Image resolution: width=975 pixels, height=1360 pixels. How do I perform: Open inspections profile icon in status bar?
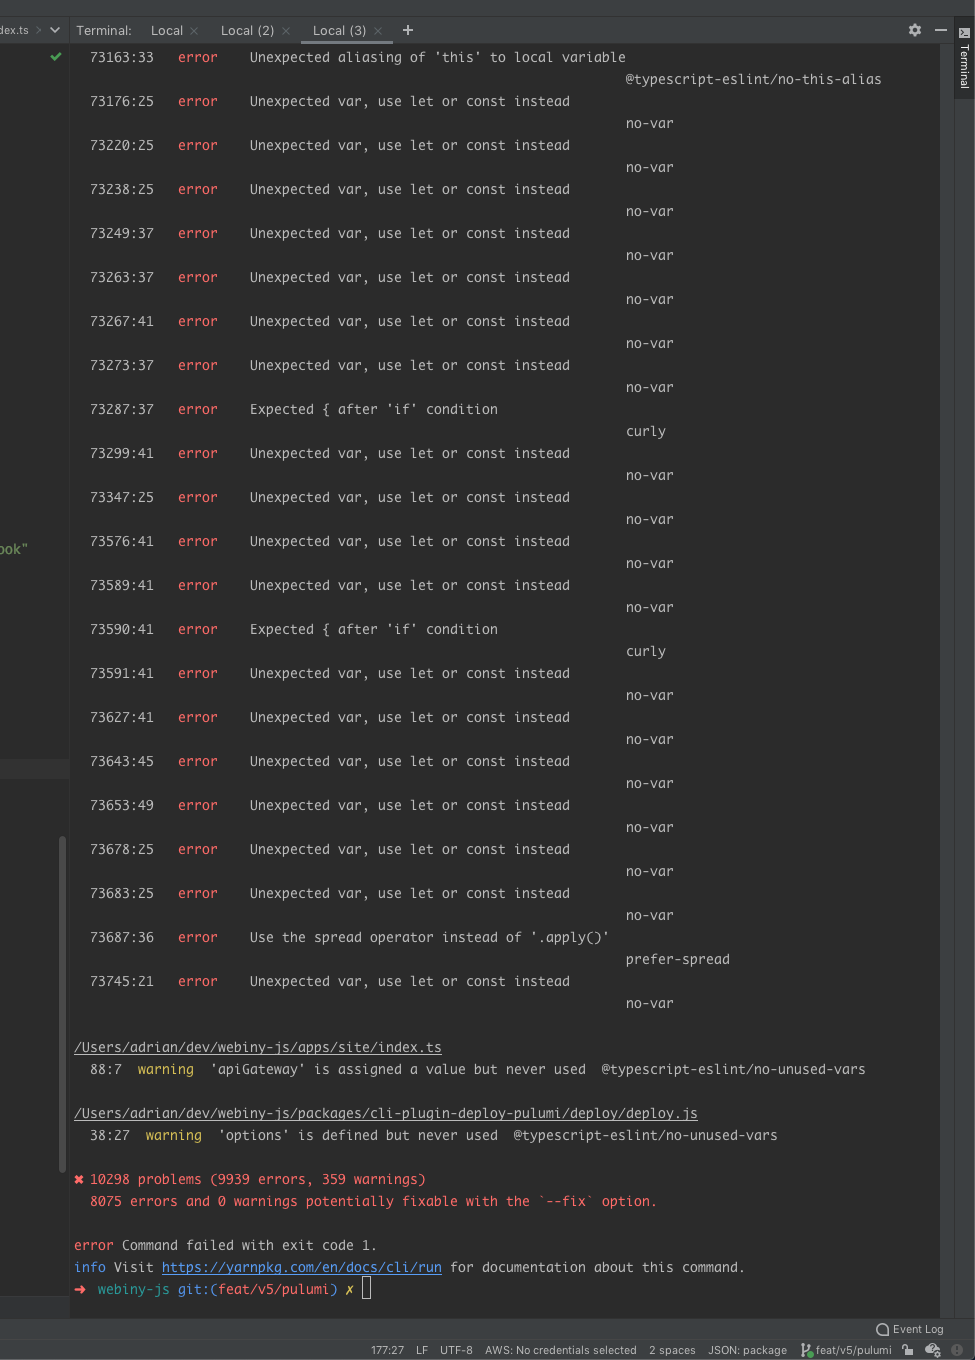tap(933, 1350)
